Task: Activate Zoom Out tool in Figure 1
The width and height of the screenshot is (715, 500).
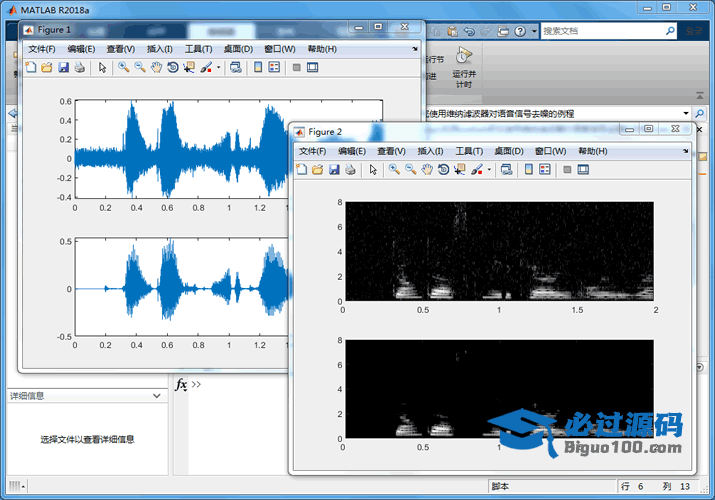Action: click(x=140, y=67)
